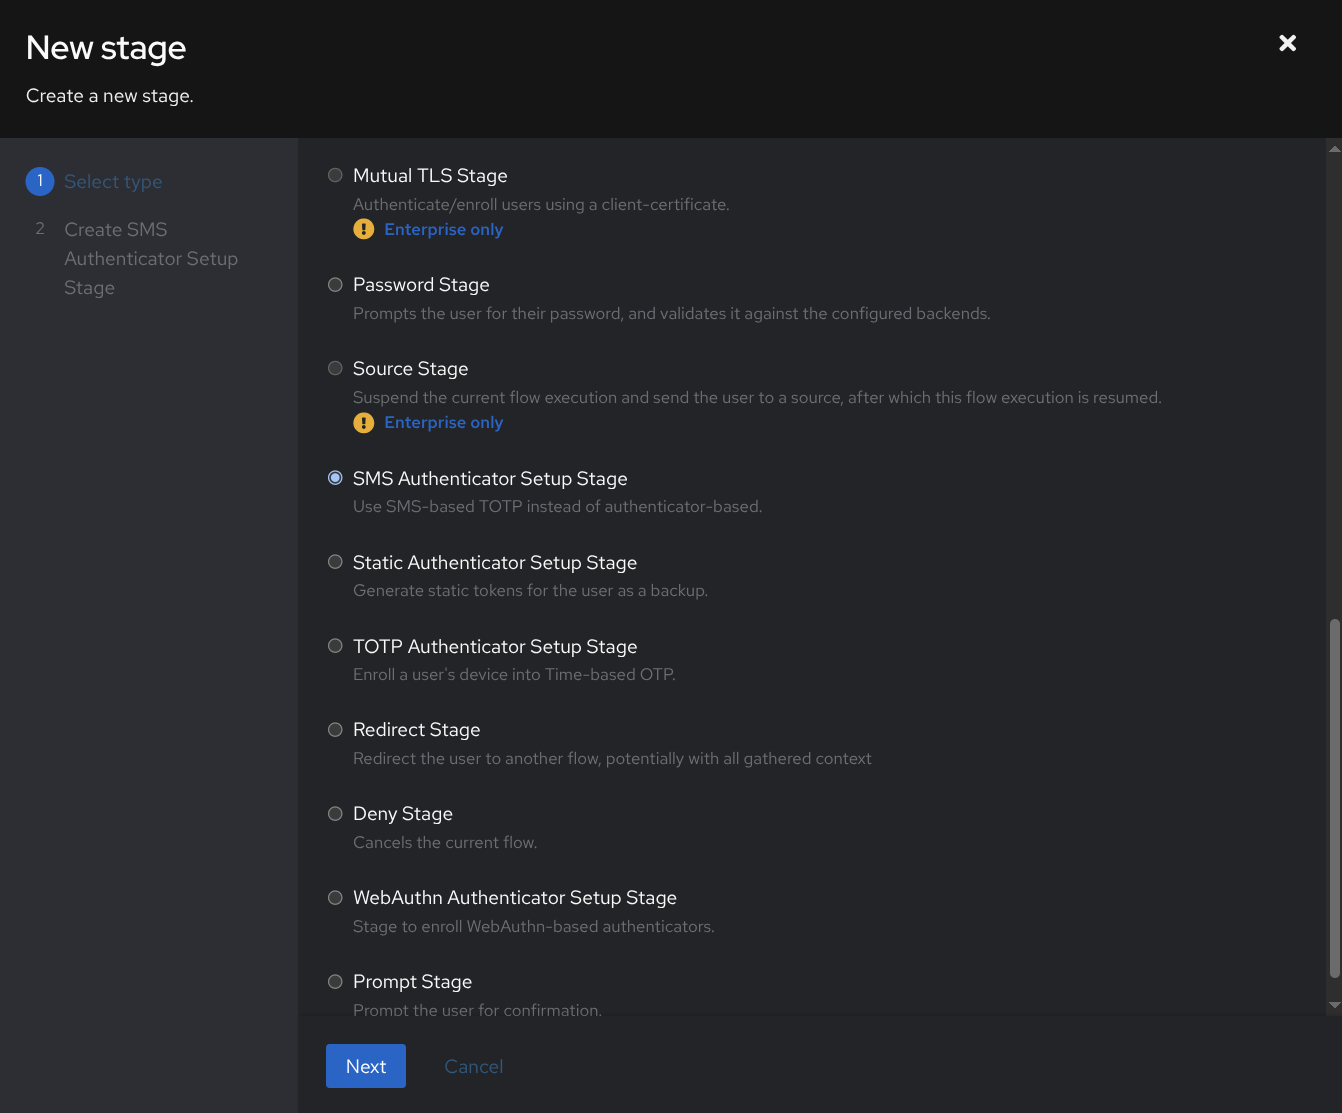The width and height of the screenshot is (1342, 1113).
Task: Cancel the stage creation wizard
Action: (x=473, y=1067)
